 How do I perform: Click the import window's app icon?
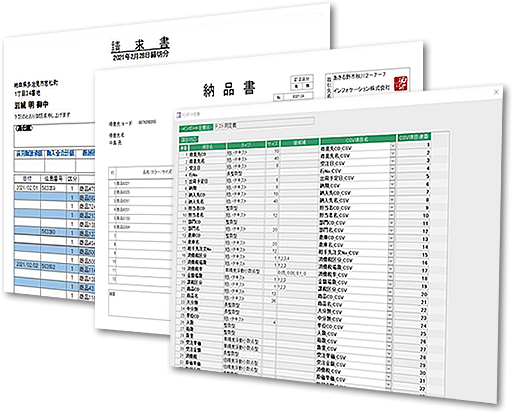(178, 114)
